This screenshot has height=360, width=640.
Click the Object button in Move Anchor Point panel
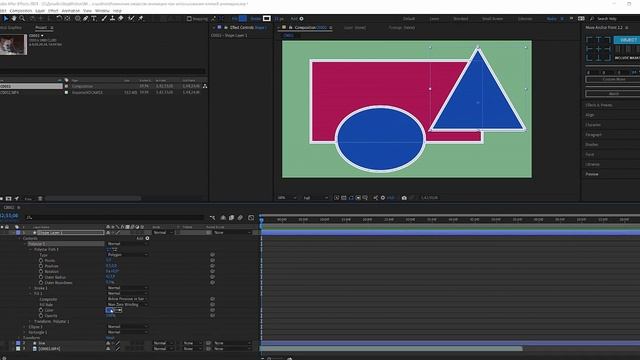point(628,40)
